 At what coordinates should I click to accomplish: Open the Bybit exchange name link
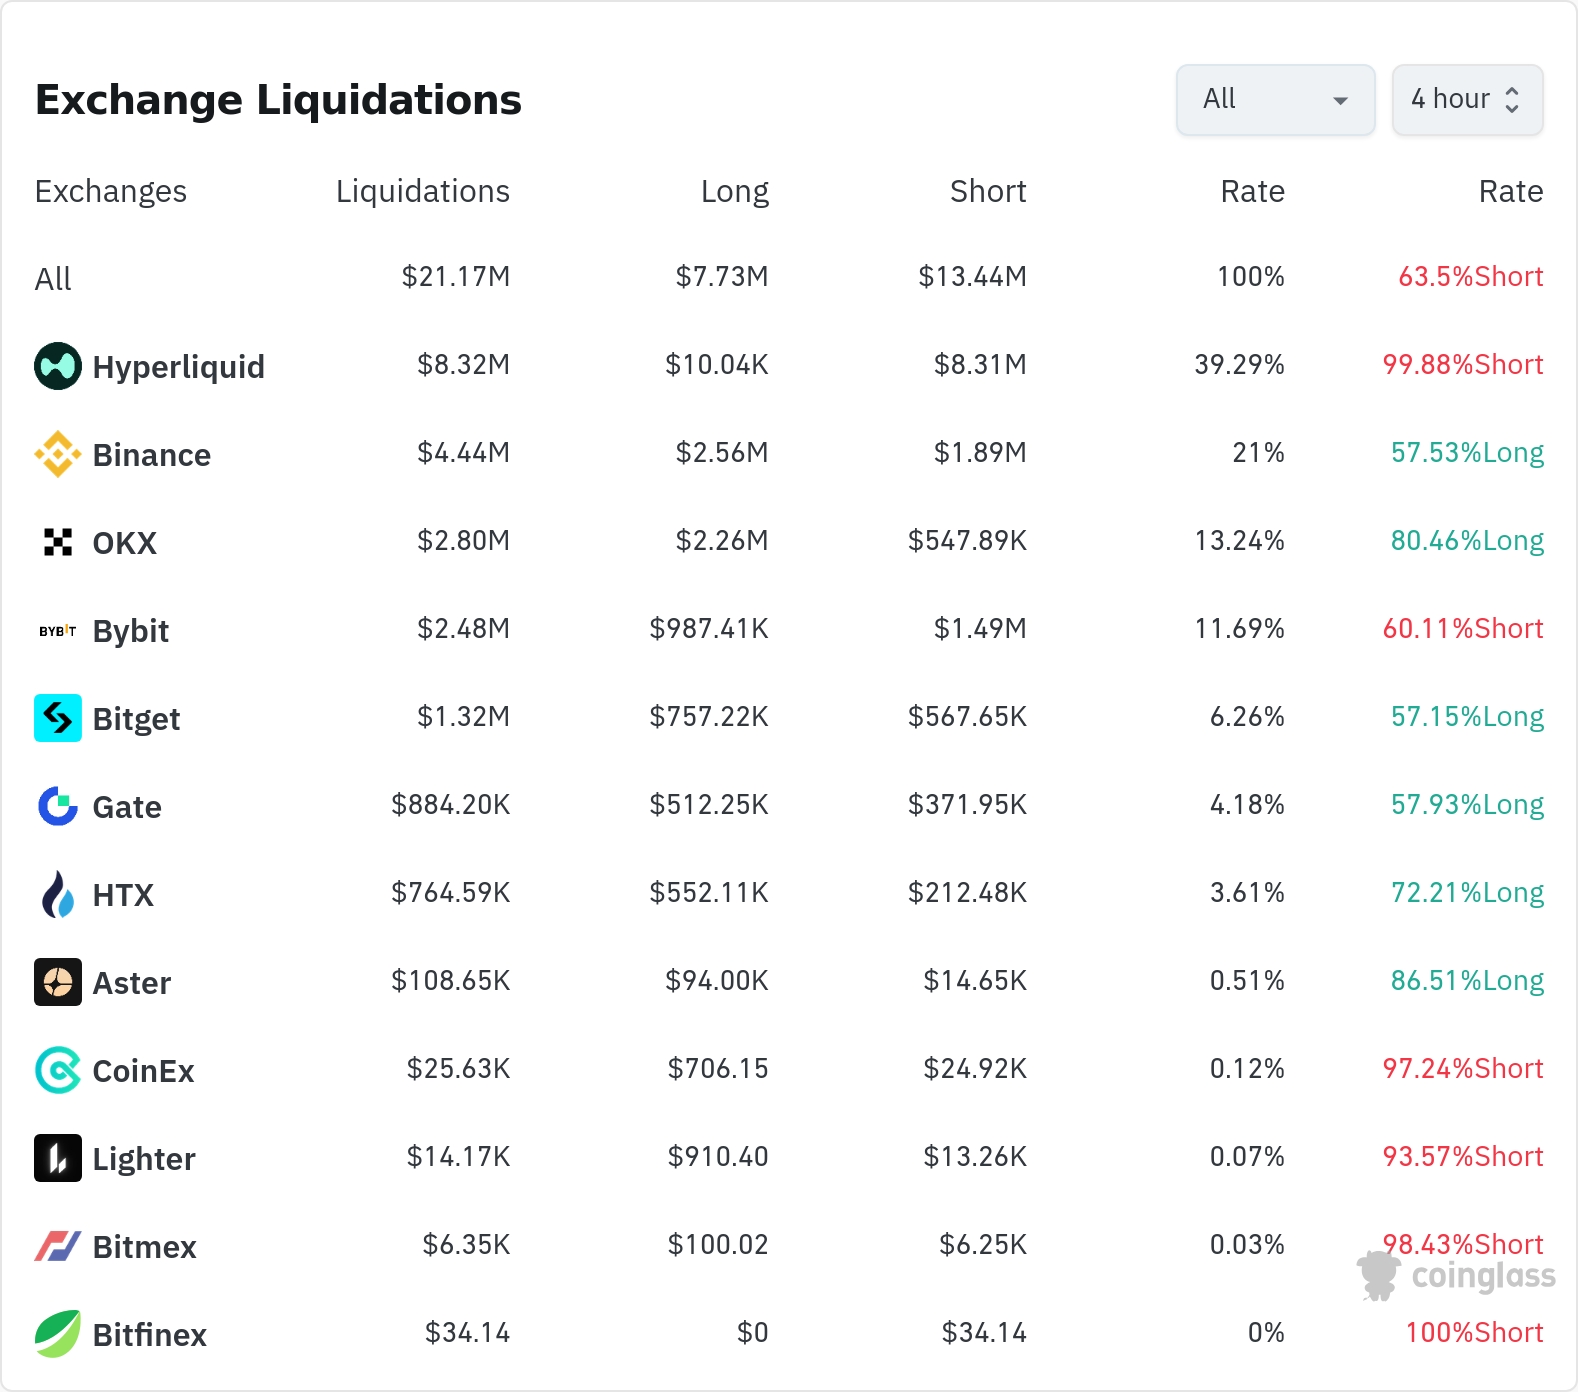click(x=130, y=631)
